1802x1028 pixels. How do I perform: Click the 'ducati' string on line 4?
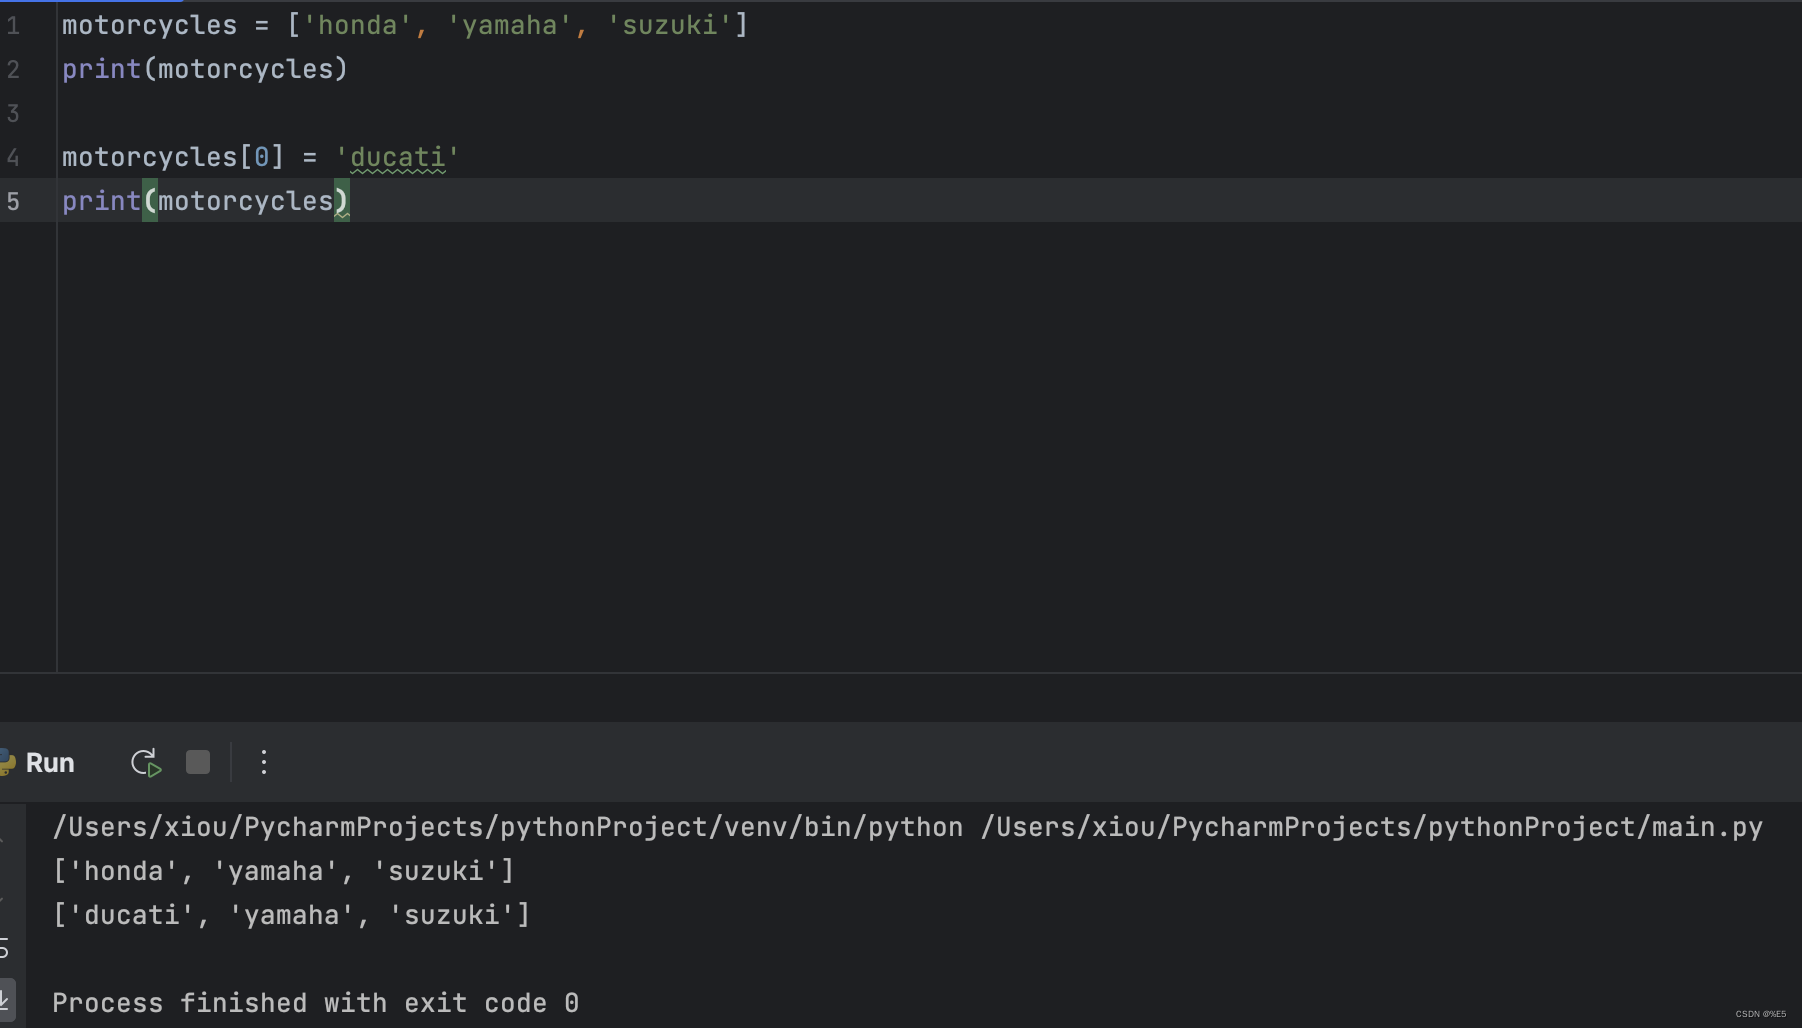[397, 157]
